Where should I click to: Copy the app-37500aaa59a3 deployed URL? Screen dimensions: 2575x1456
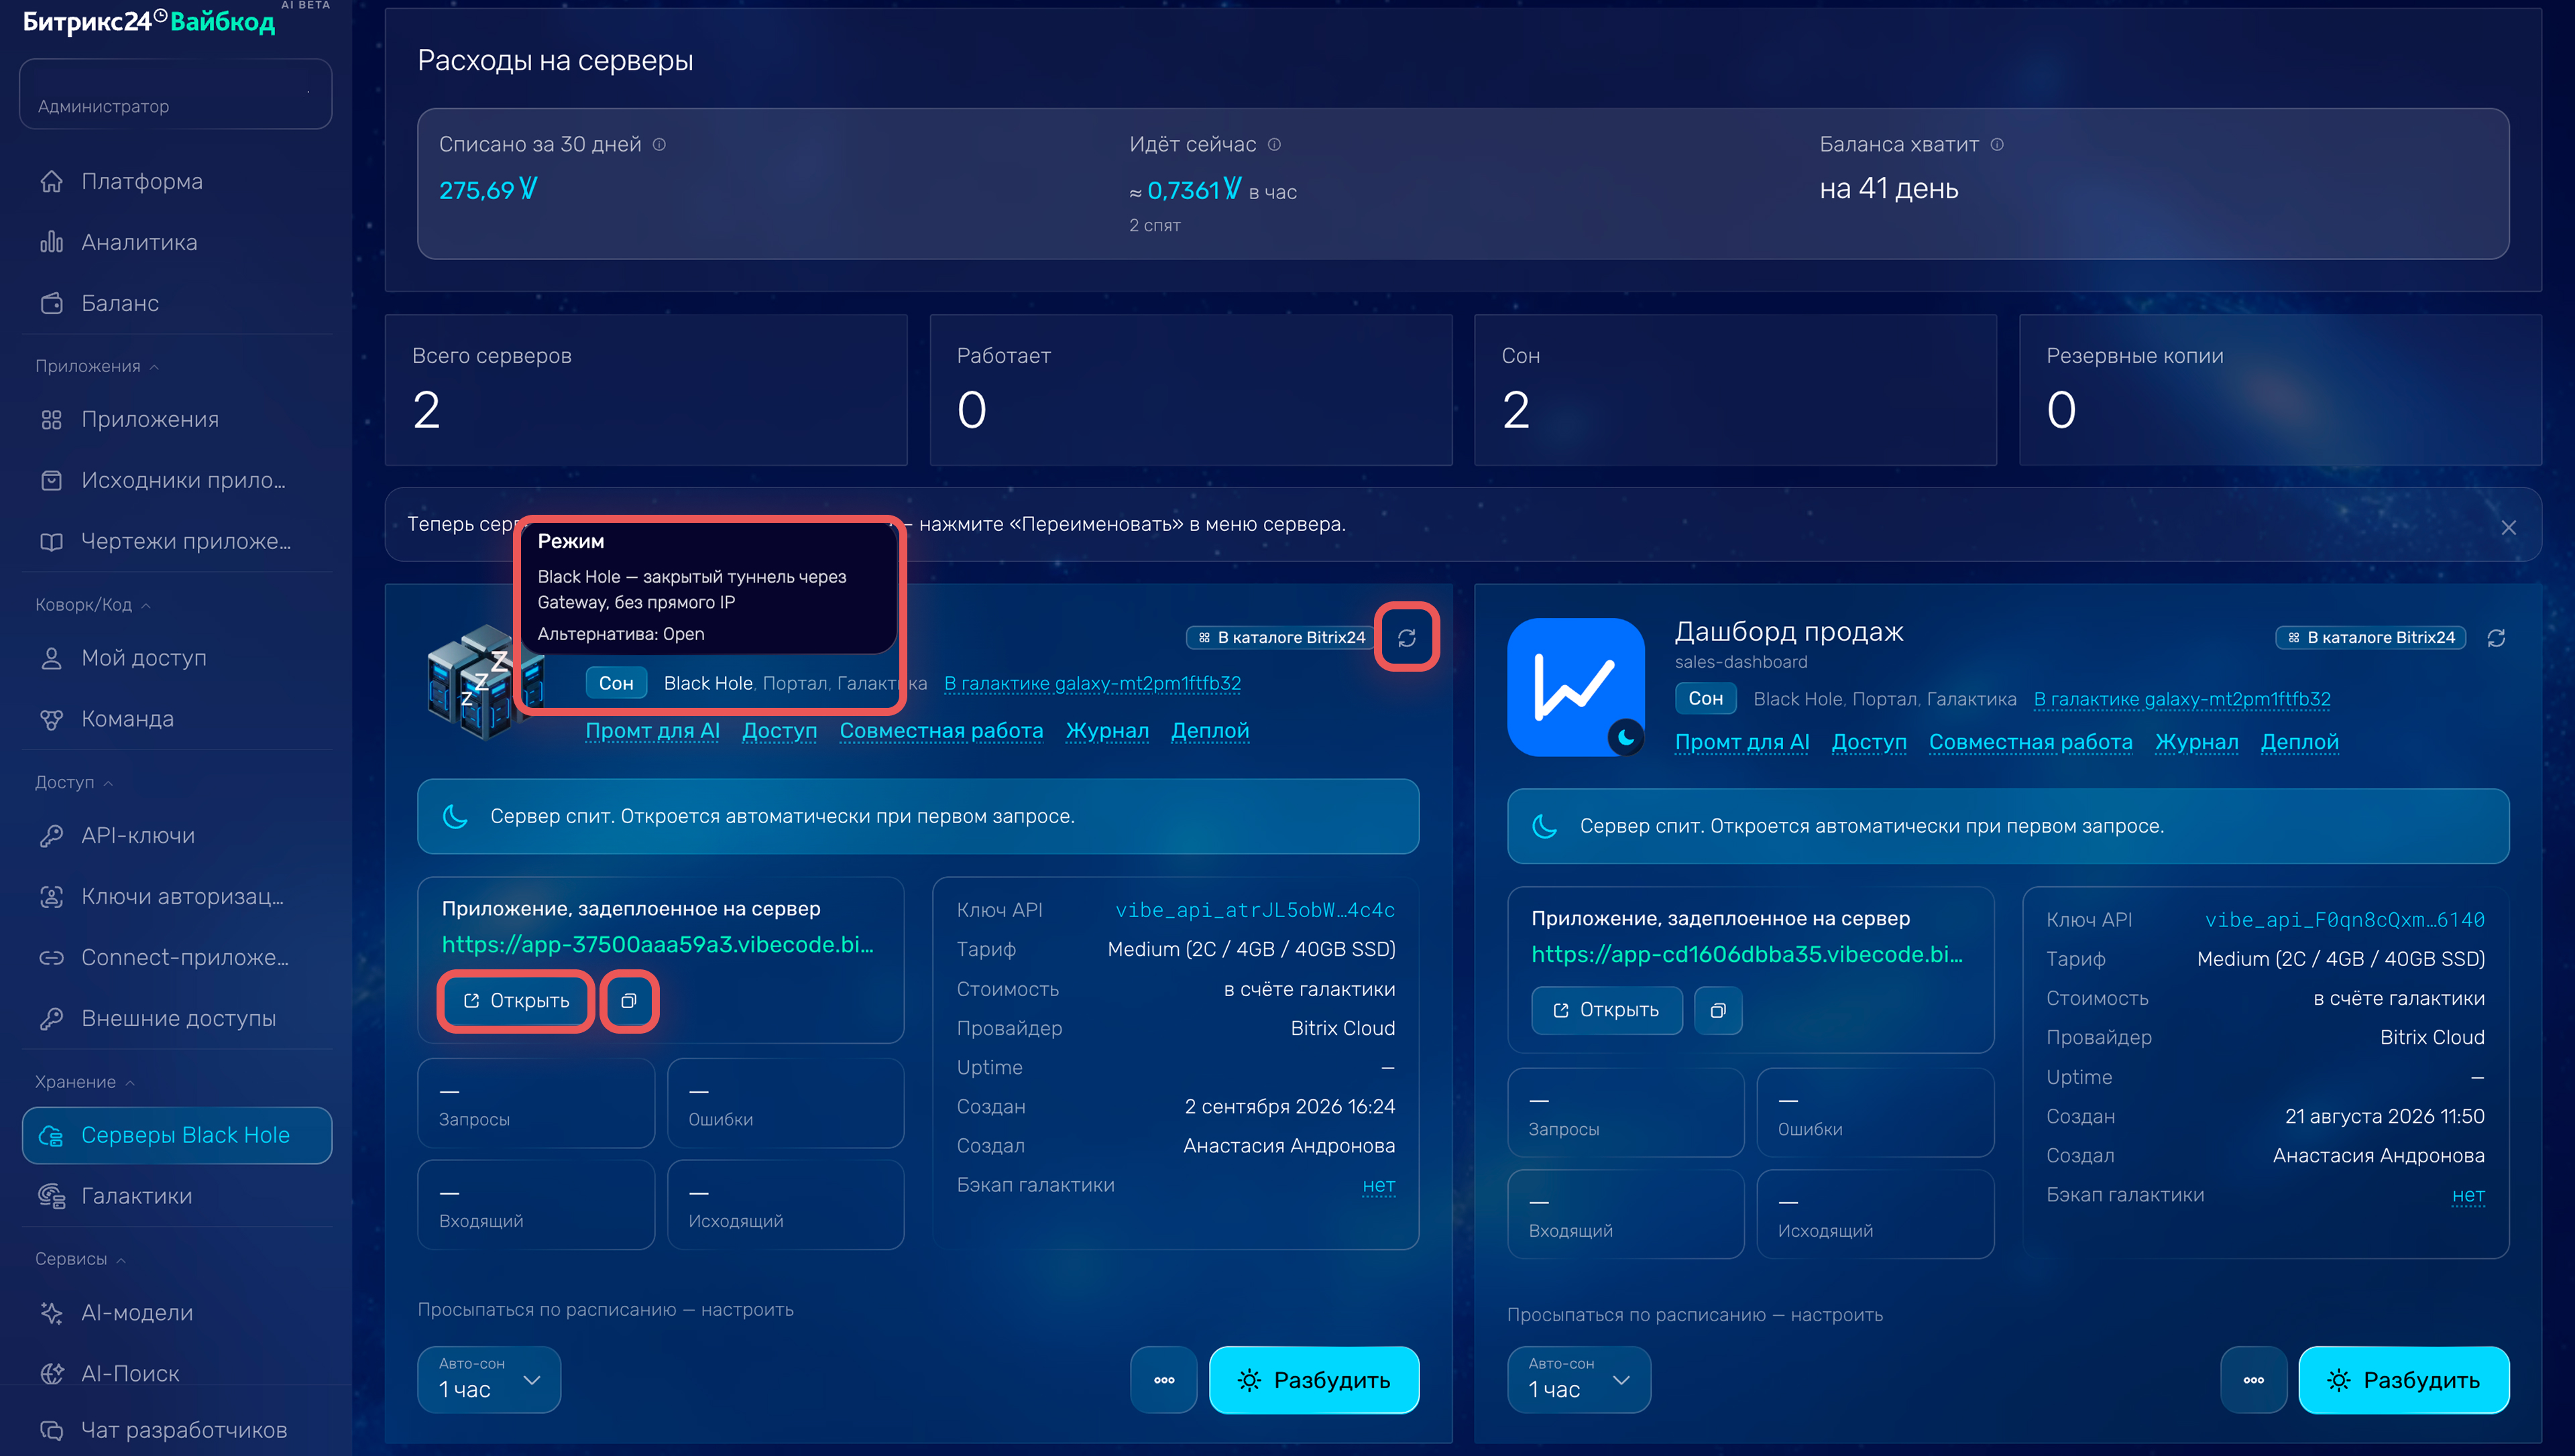[628, 1001]
